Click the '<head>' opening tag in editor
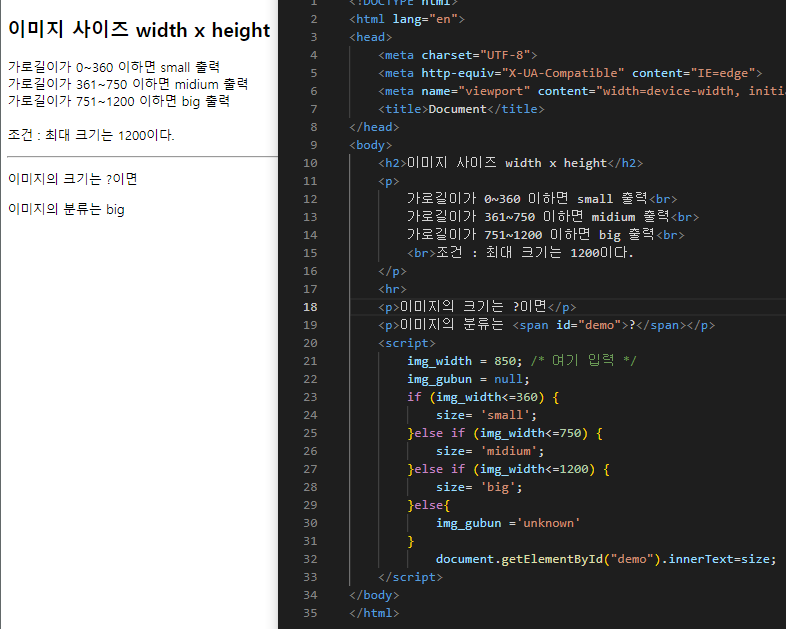 370,37
